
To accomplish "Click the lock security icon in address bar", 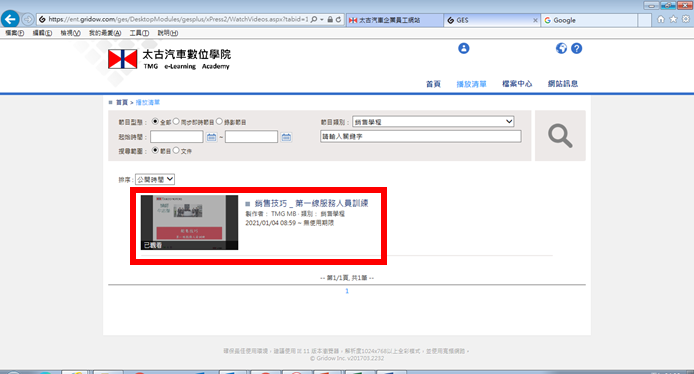I will pos(330,19).
